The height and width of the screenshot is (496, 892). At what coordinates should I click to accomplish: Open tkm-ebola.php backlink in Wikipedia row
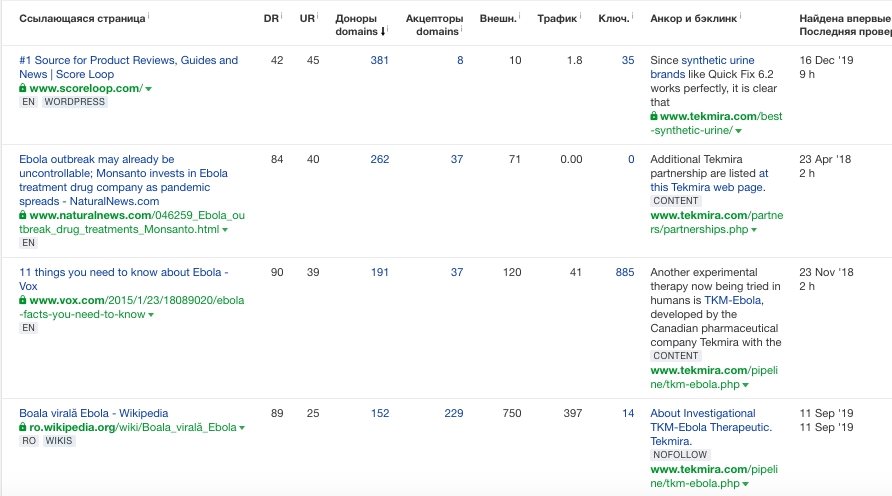(714, 476)
